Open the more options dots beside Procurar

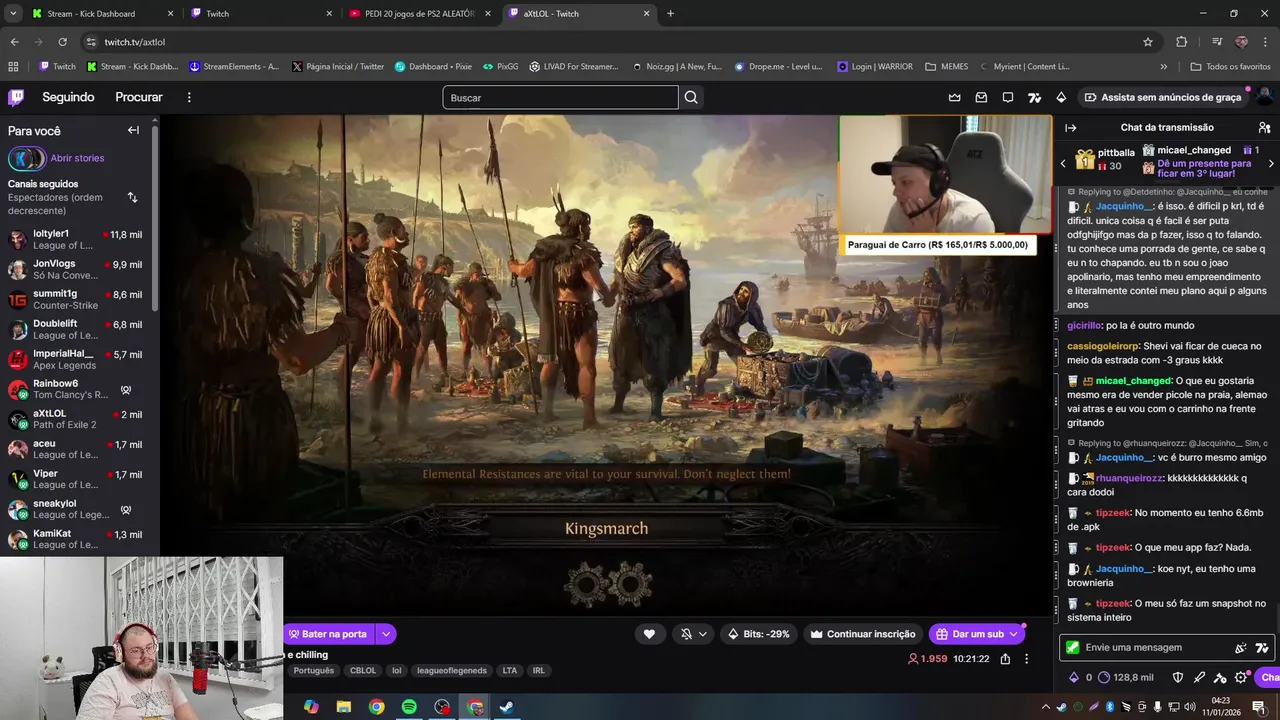[x=189, y=97]
